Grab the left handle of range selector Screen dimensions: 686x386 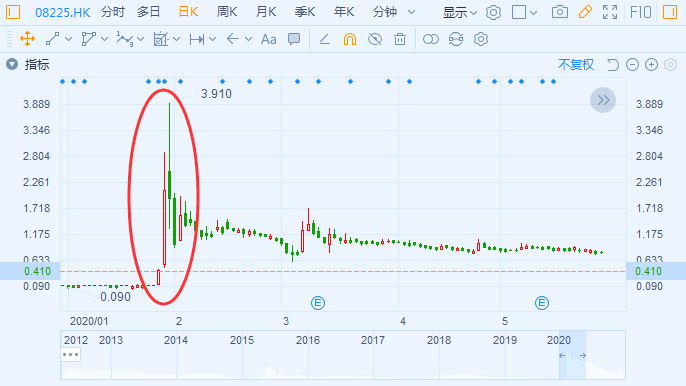(562, 355)
